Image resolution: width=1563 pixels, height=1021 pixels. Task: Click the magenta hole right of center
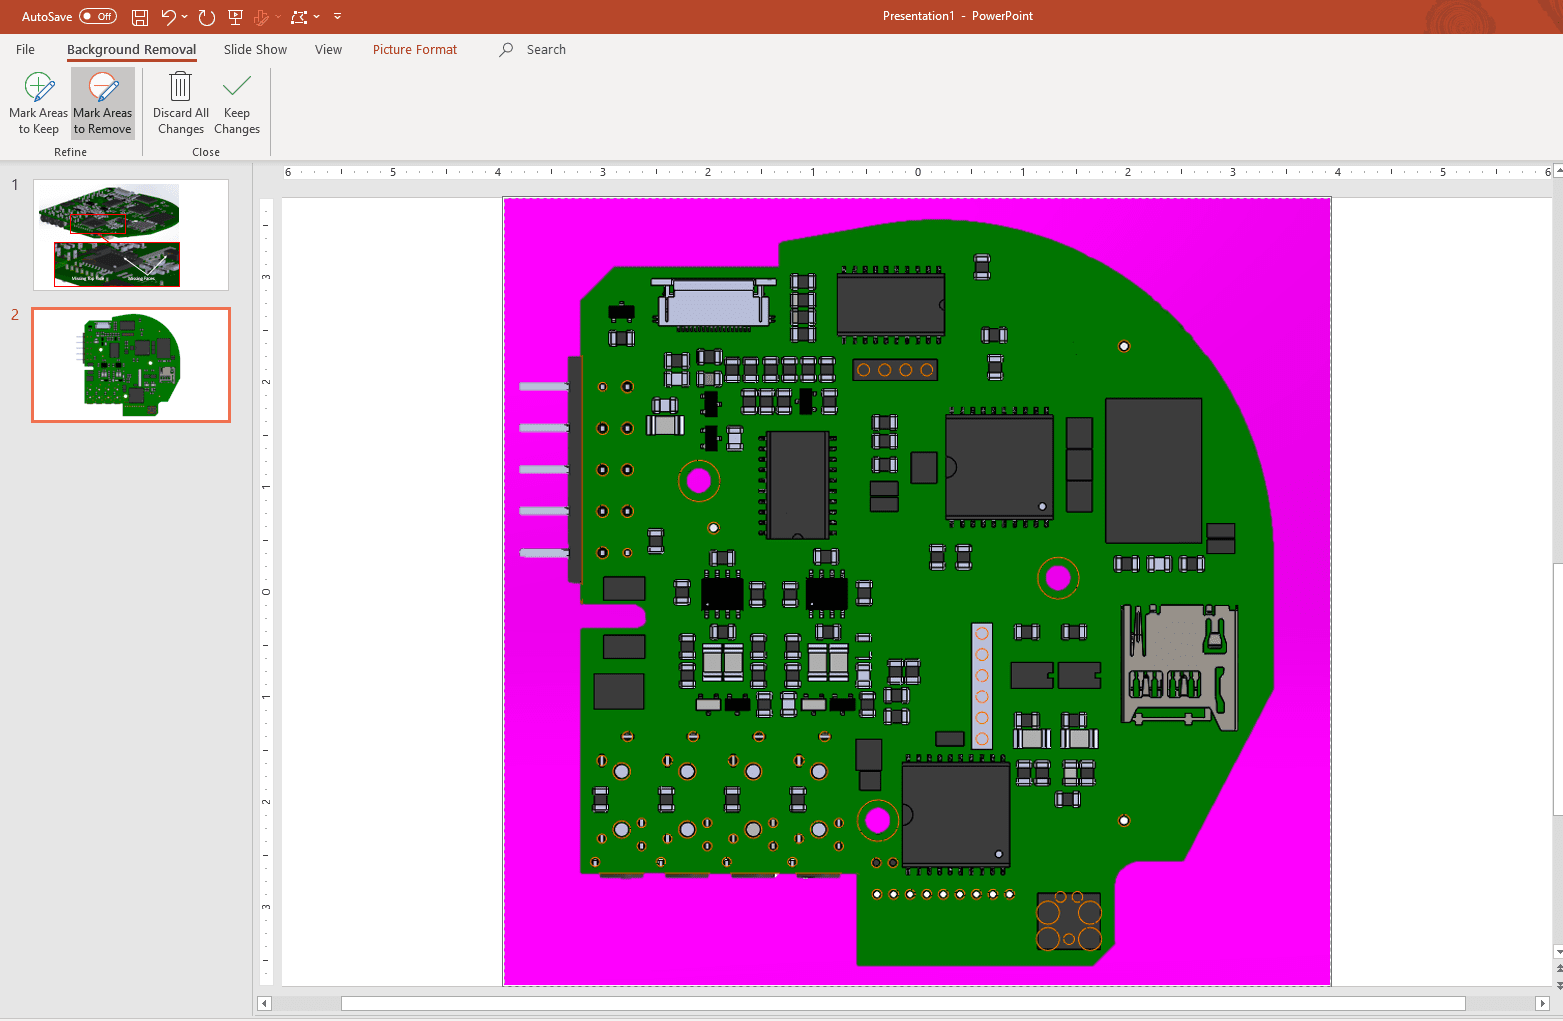coord(1058,578)
